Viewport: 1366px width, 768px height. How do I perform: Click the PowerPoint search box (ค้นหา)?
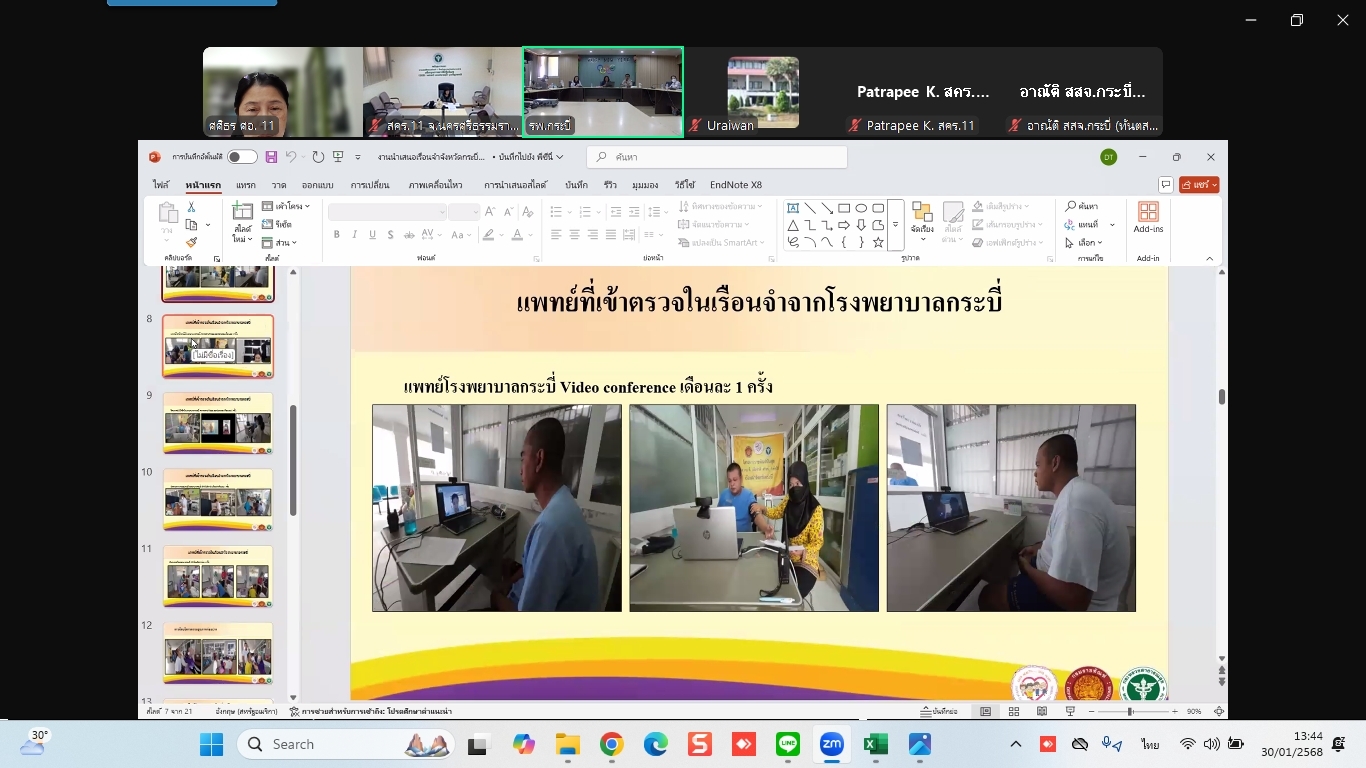(717, 157)
